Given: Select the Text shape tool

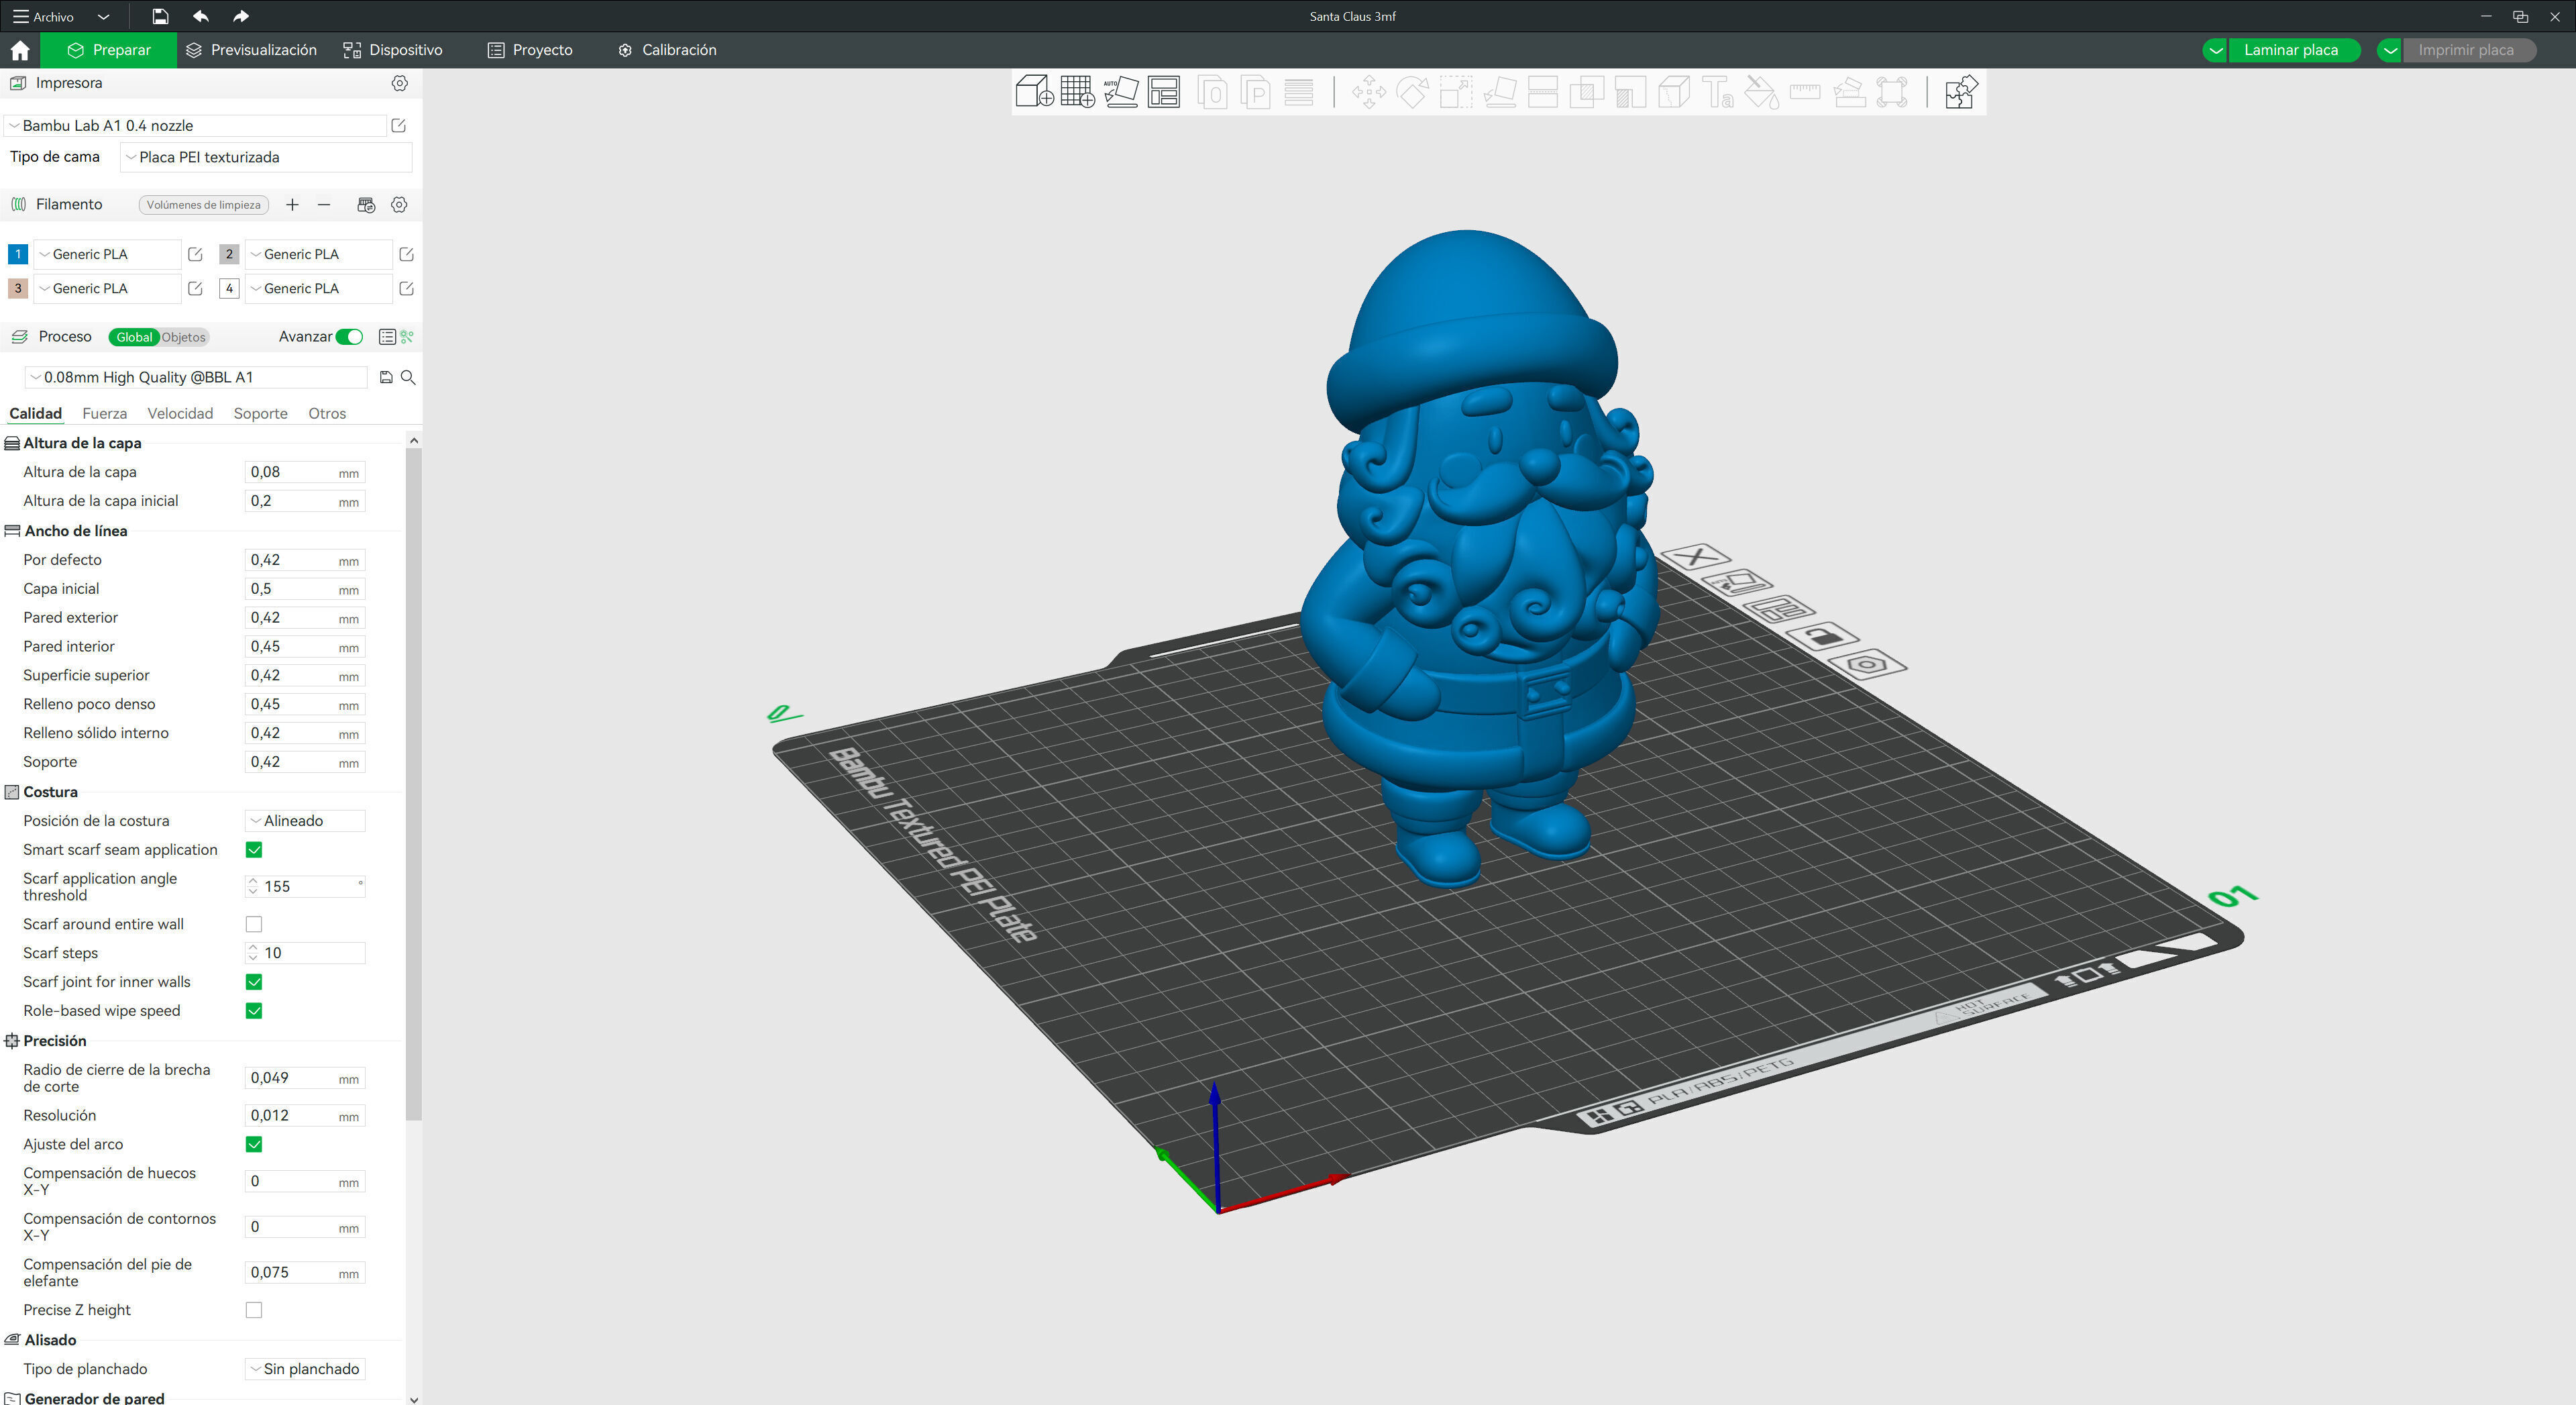Looking at the screenshot, I should tap(1718, 93).
